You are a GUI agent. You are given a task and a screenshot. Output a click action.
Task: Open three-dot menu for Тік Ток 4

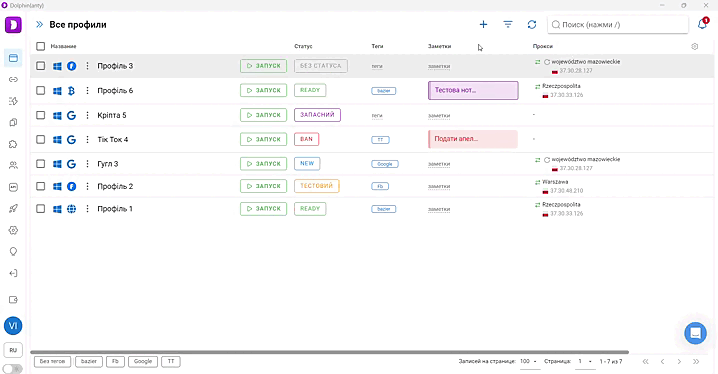(87, 139)
